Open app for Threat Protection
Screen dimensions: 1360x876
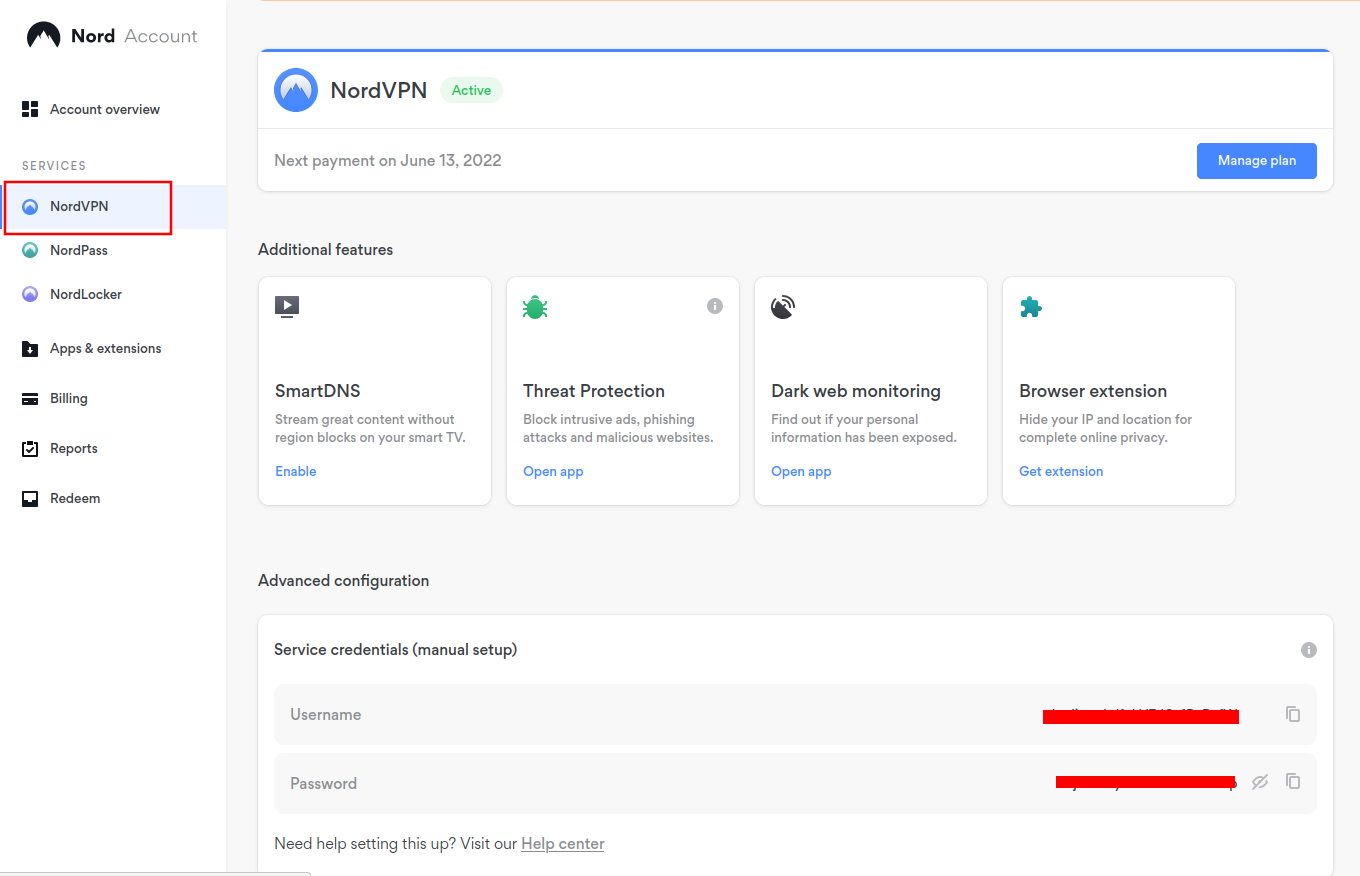point(553,471)
